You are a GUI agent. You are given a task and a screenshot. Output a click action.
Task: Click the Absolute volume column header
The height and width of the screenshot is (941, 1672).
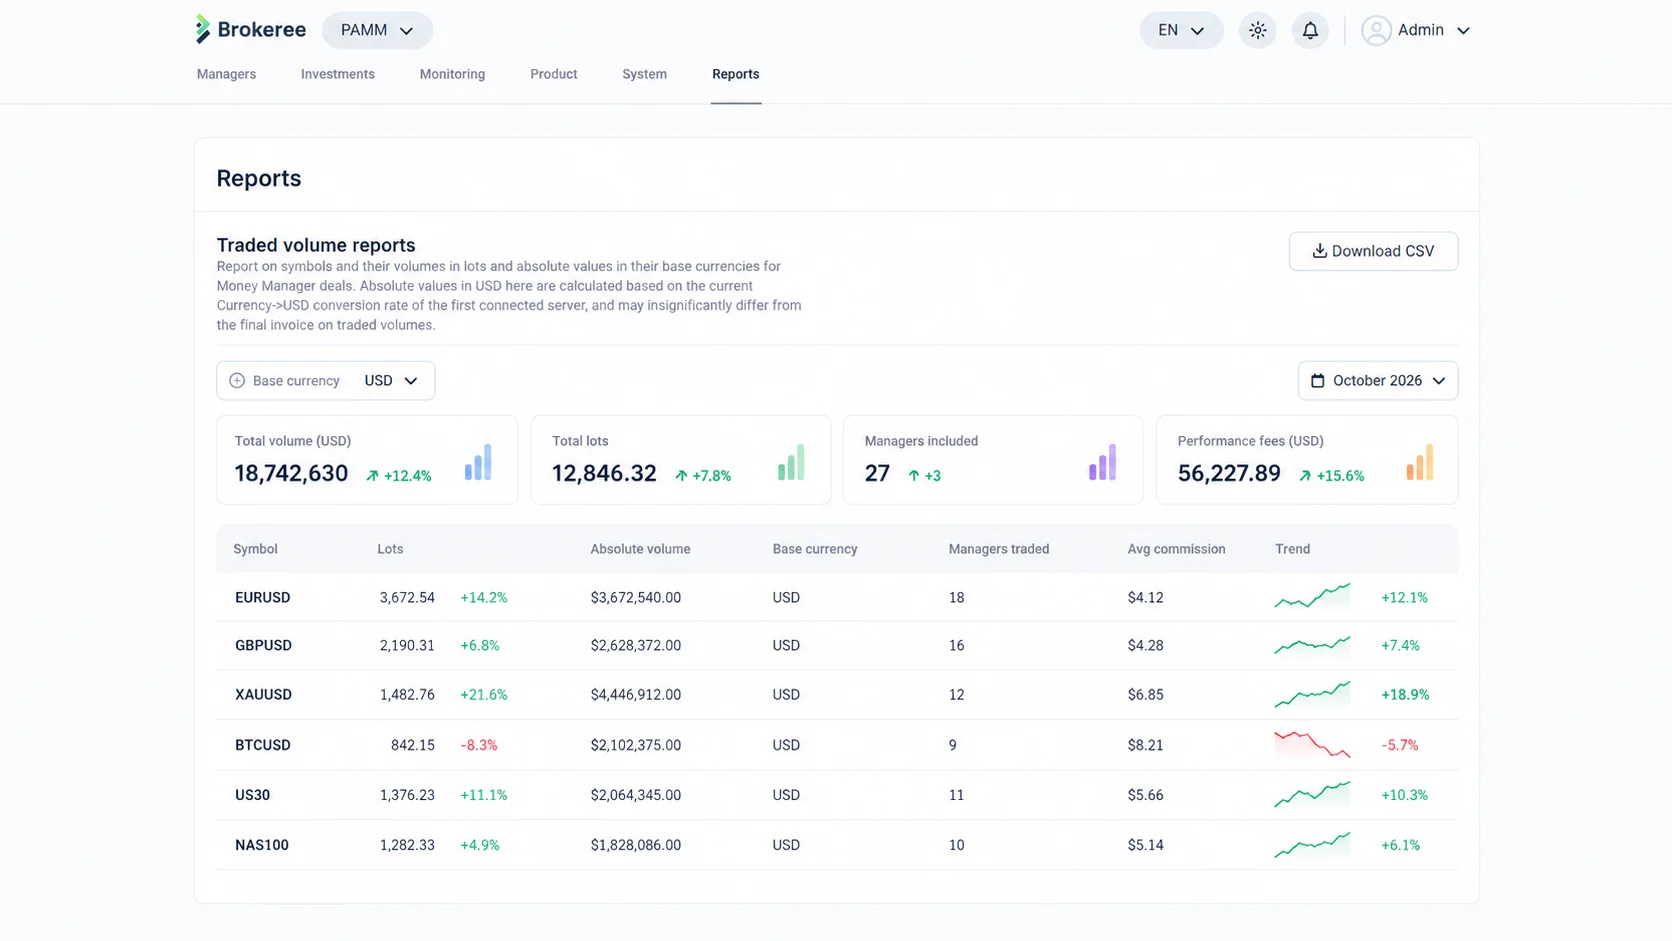tap(640, 549)
